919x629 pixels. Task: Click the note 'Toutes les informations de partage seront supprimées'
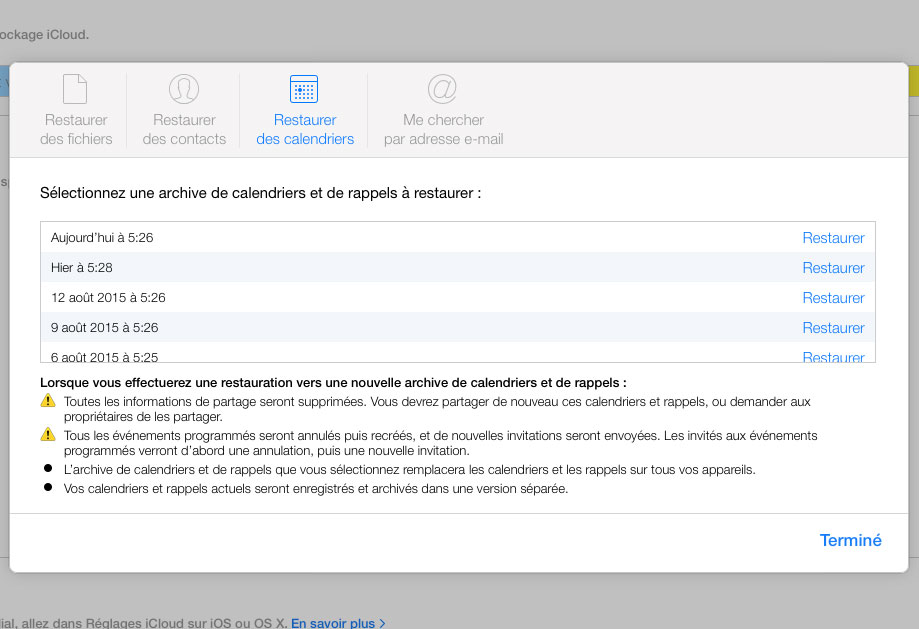tap(437, 409)
